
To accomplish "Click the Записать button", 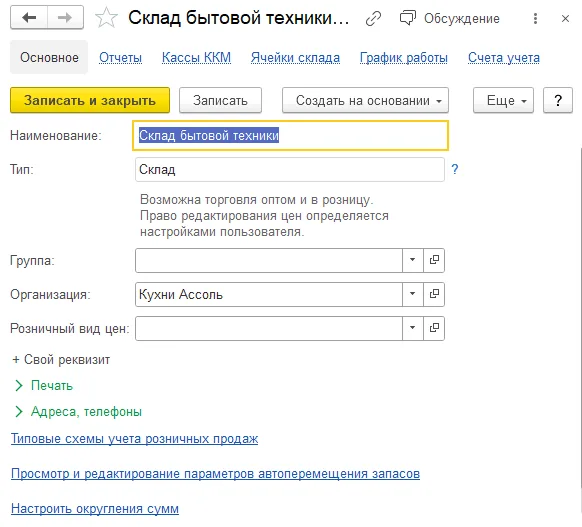I will tap(220, 100).
